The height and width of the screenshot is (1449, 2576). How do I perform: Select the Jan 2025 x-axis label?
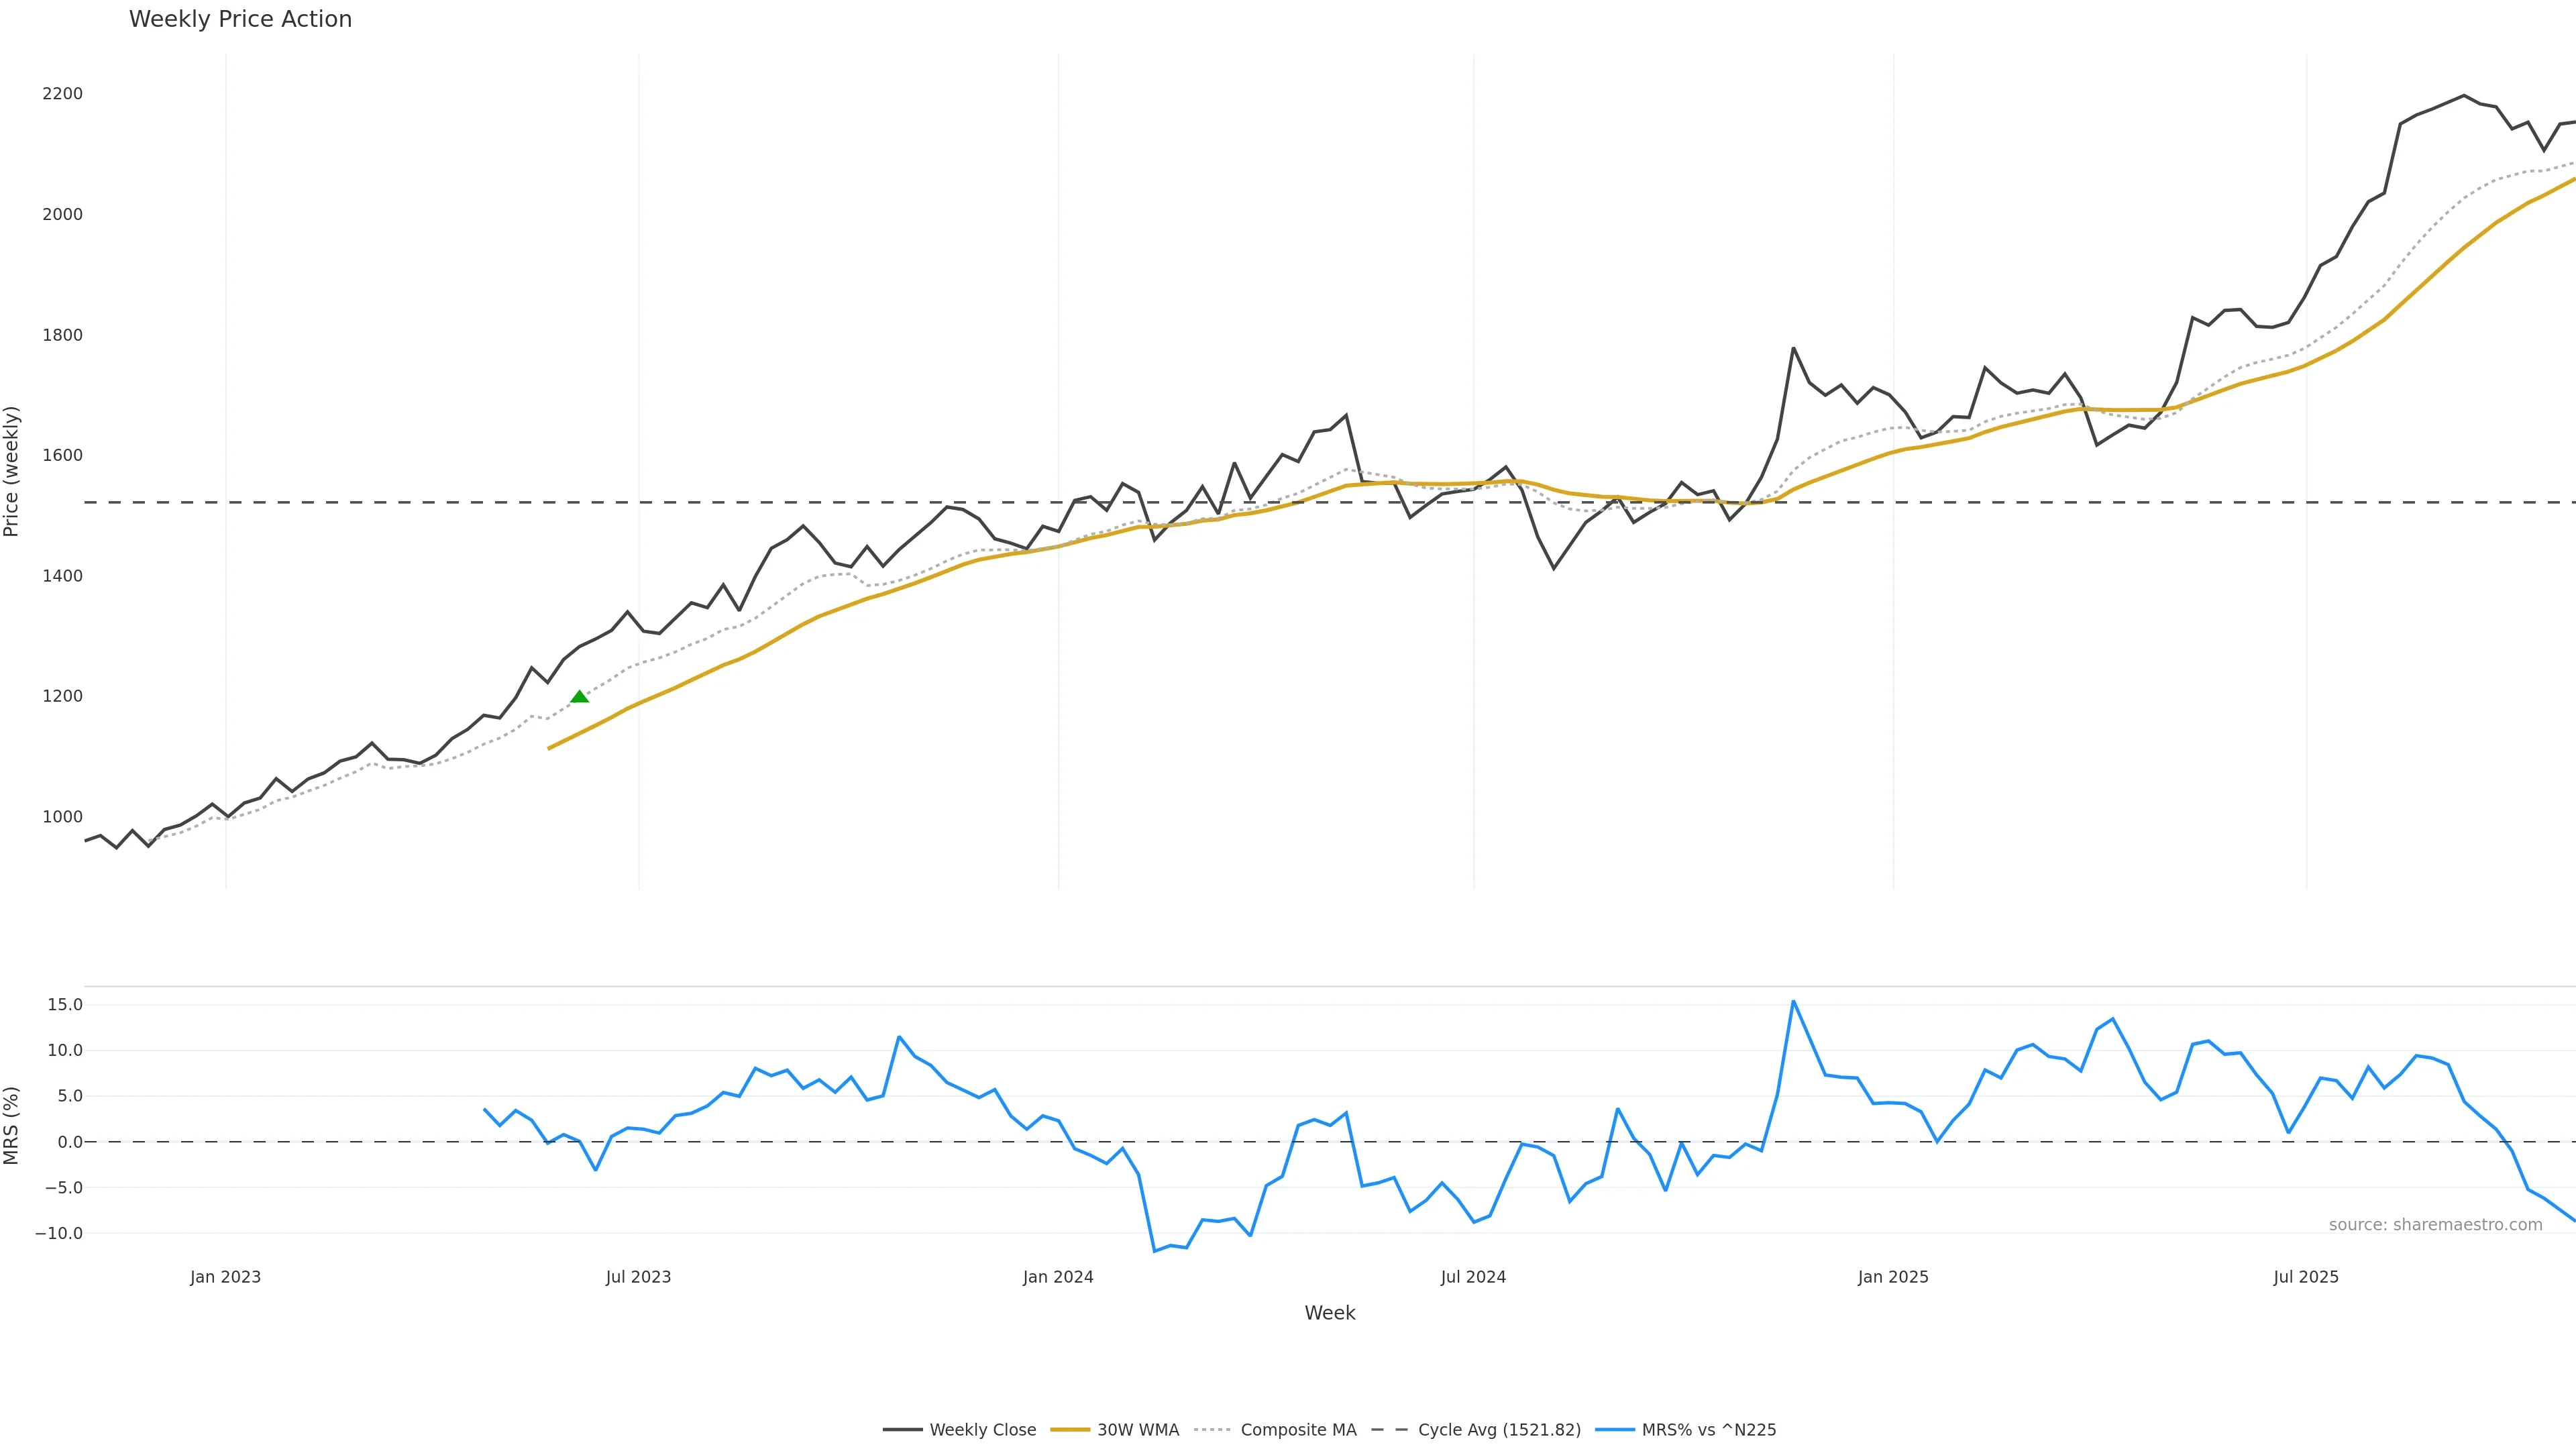click(1893, 1277)
